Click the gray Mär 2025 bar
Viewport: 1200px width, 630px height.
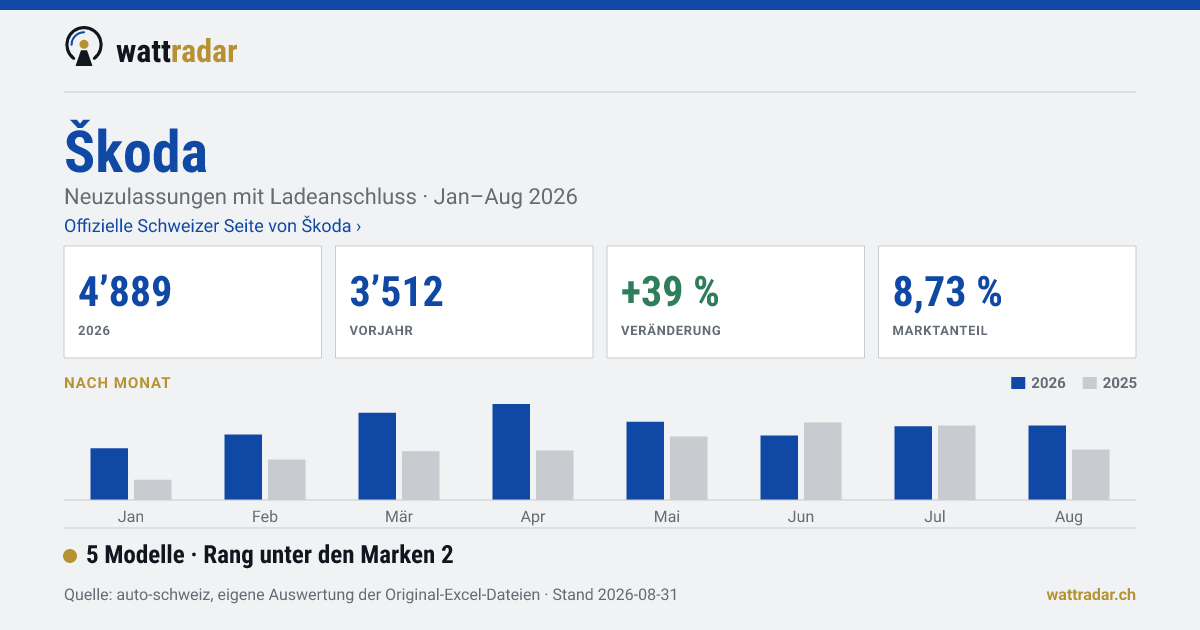pos(421,476)
